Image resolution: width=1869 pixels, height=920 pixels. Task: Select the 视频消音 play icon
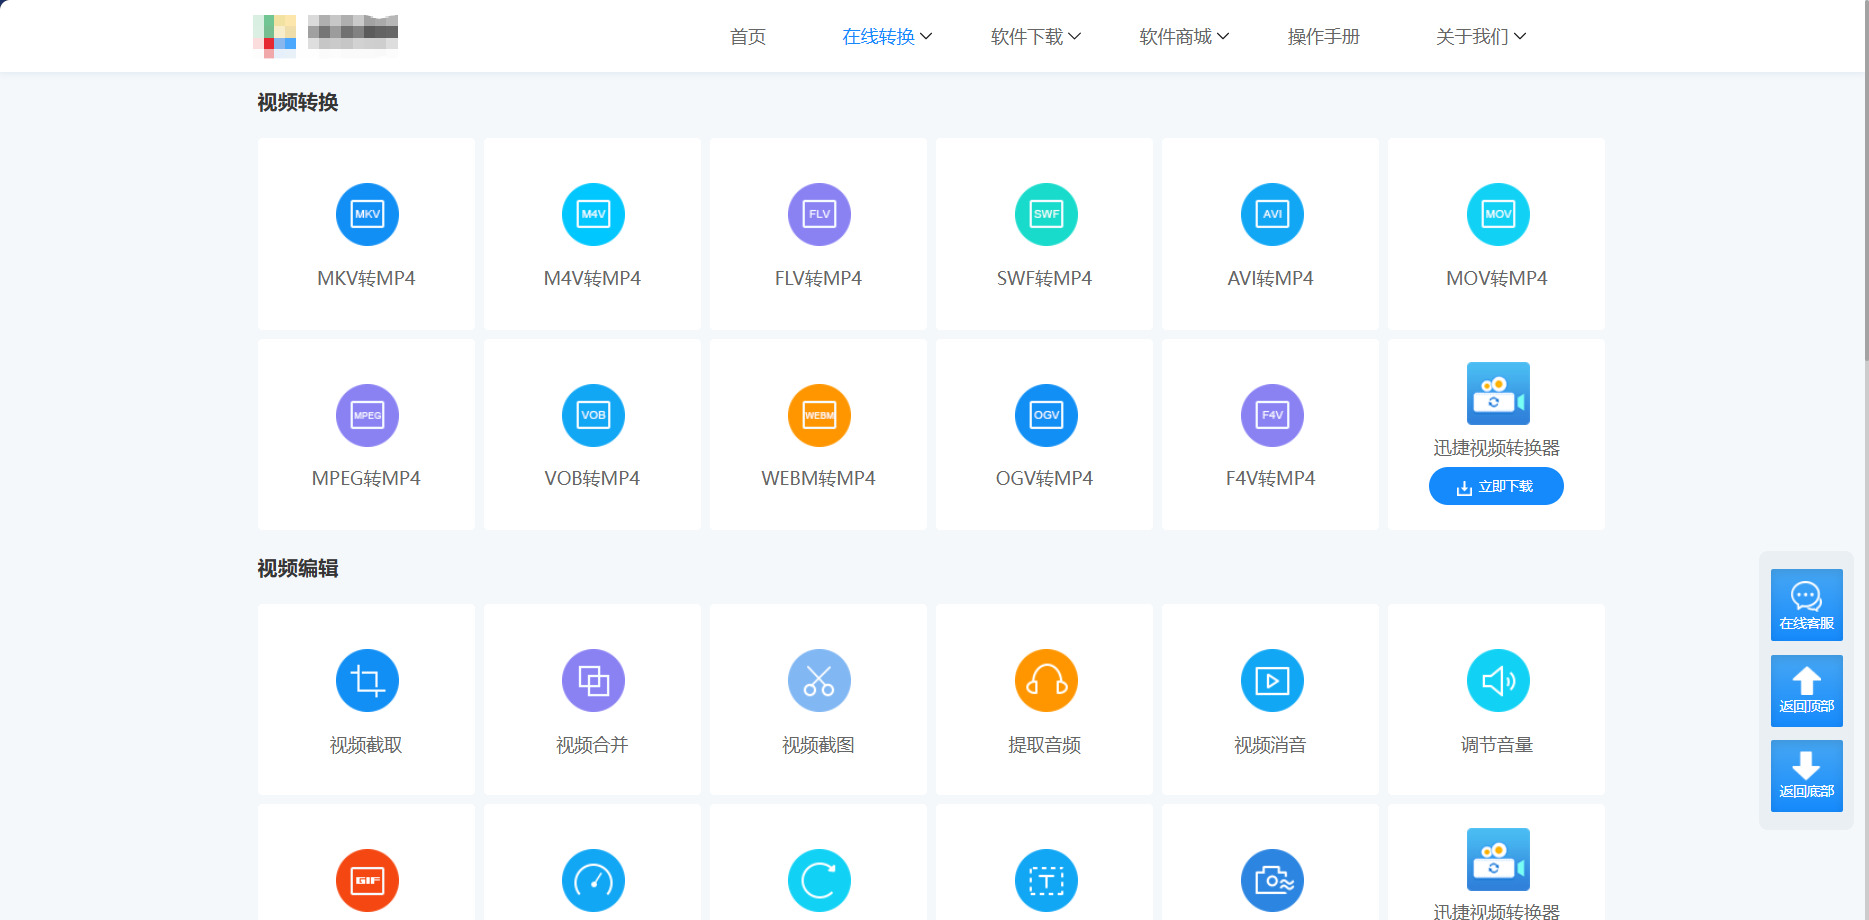pos(1272,681)
